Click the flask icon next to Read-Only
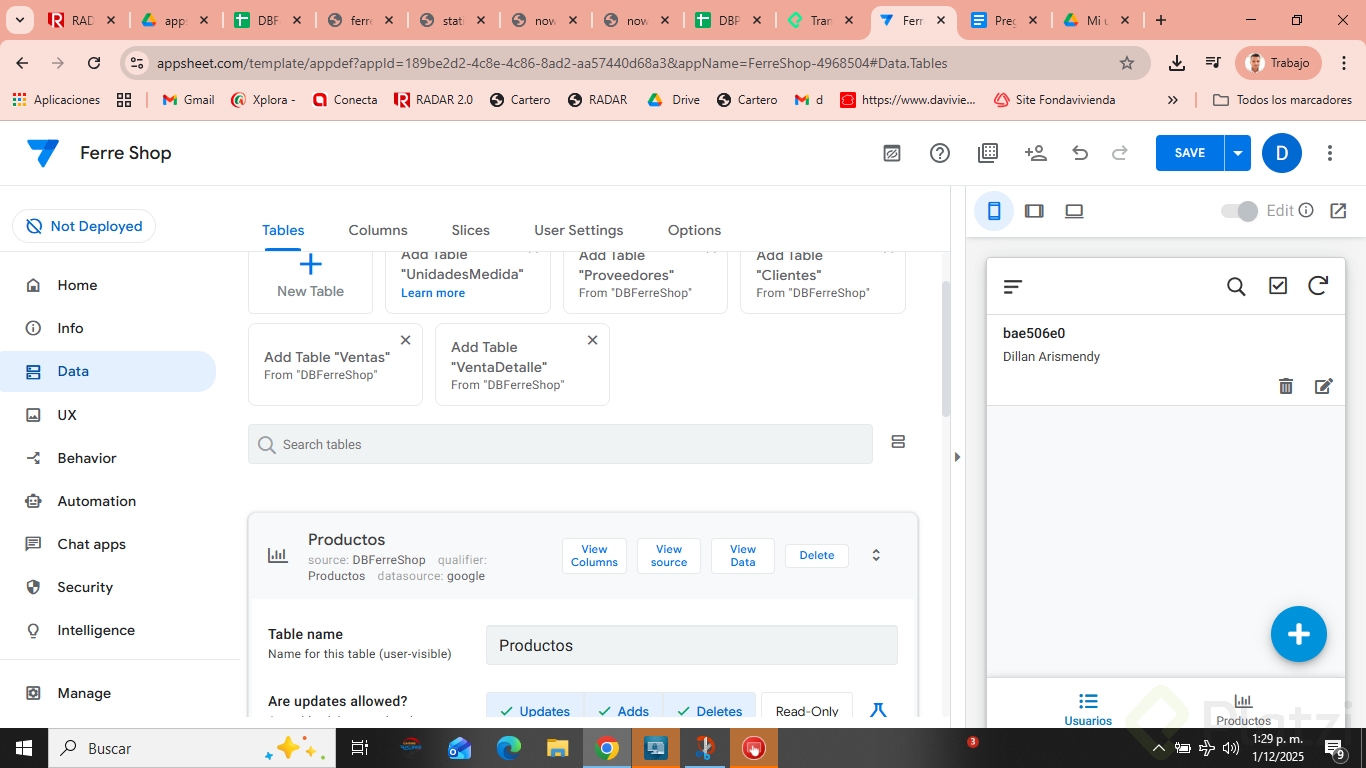This screenshot has height=768, width=1366. click(x=878, y=711)
